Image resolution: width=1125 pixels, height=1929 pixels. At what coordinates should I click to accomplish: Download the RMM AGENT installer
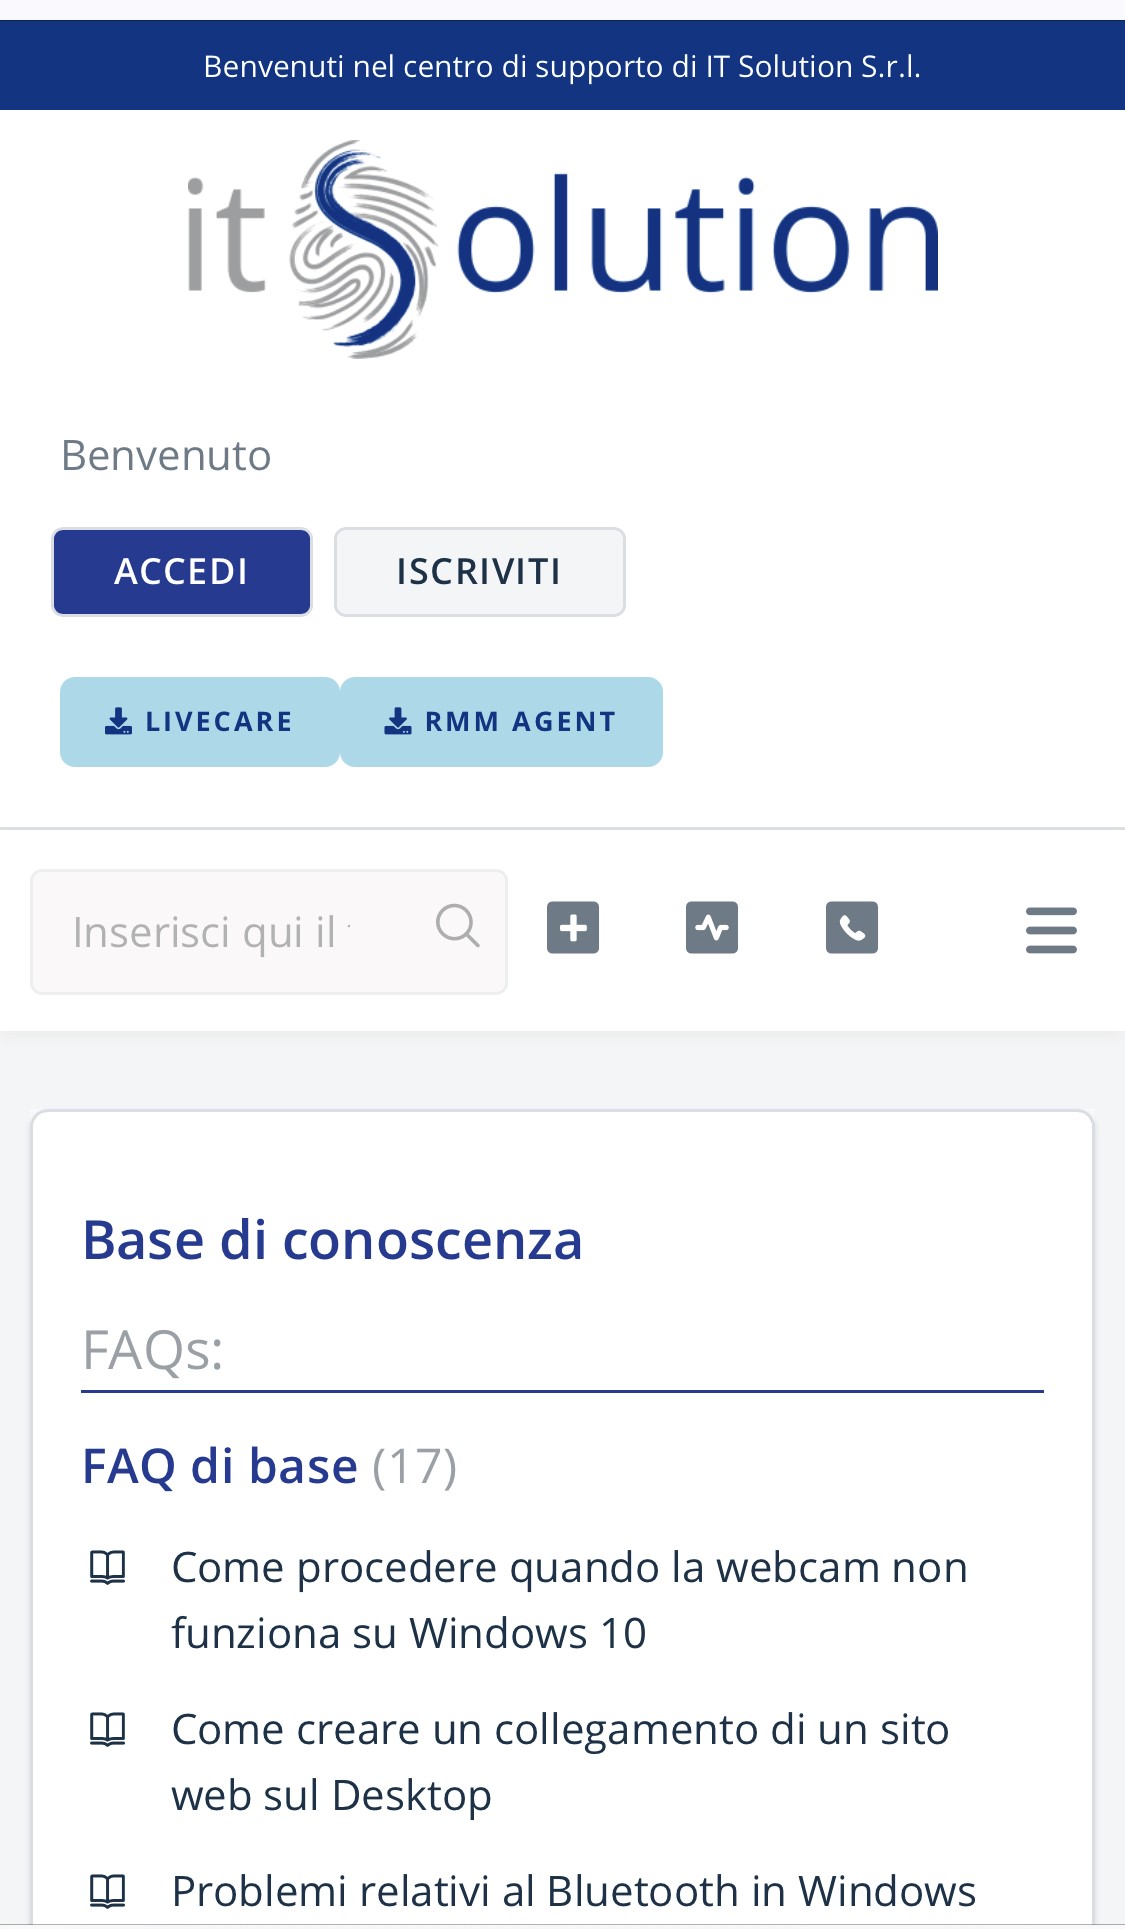[501, 722]
